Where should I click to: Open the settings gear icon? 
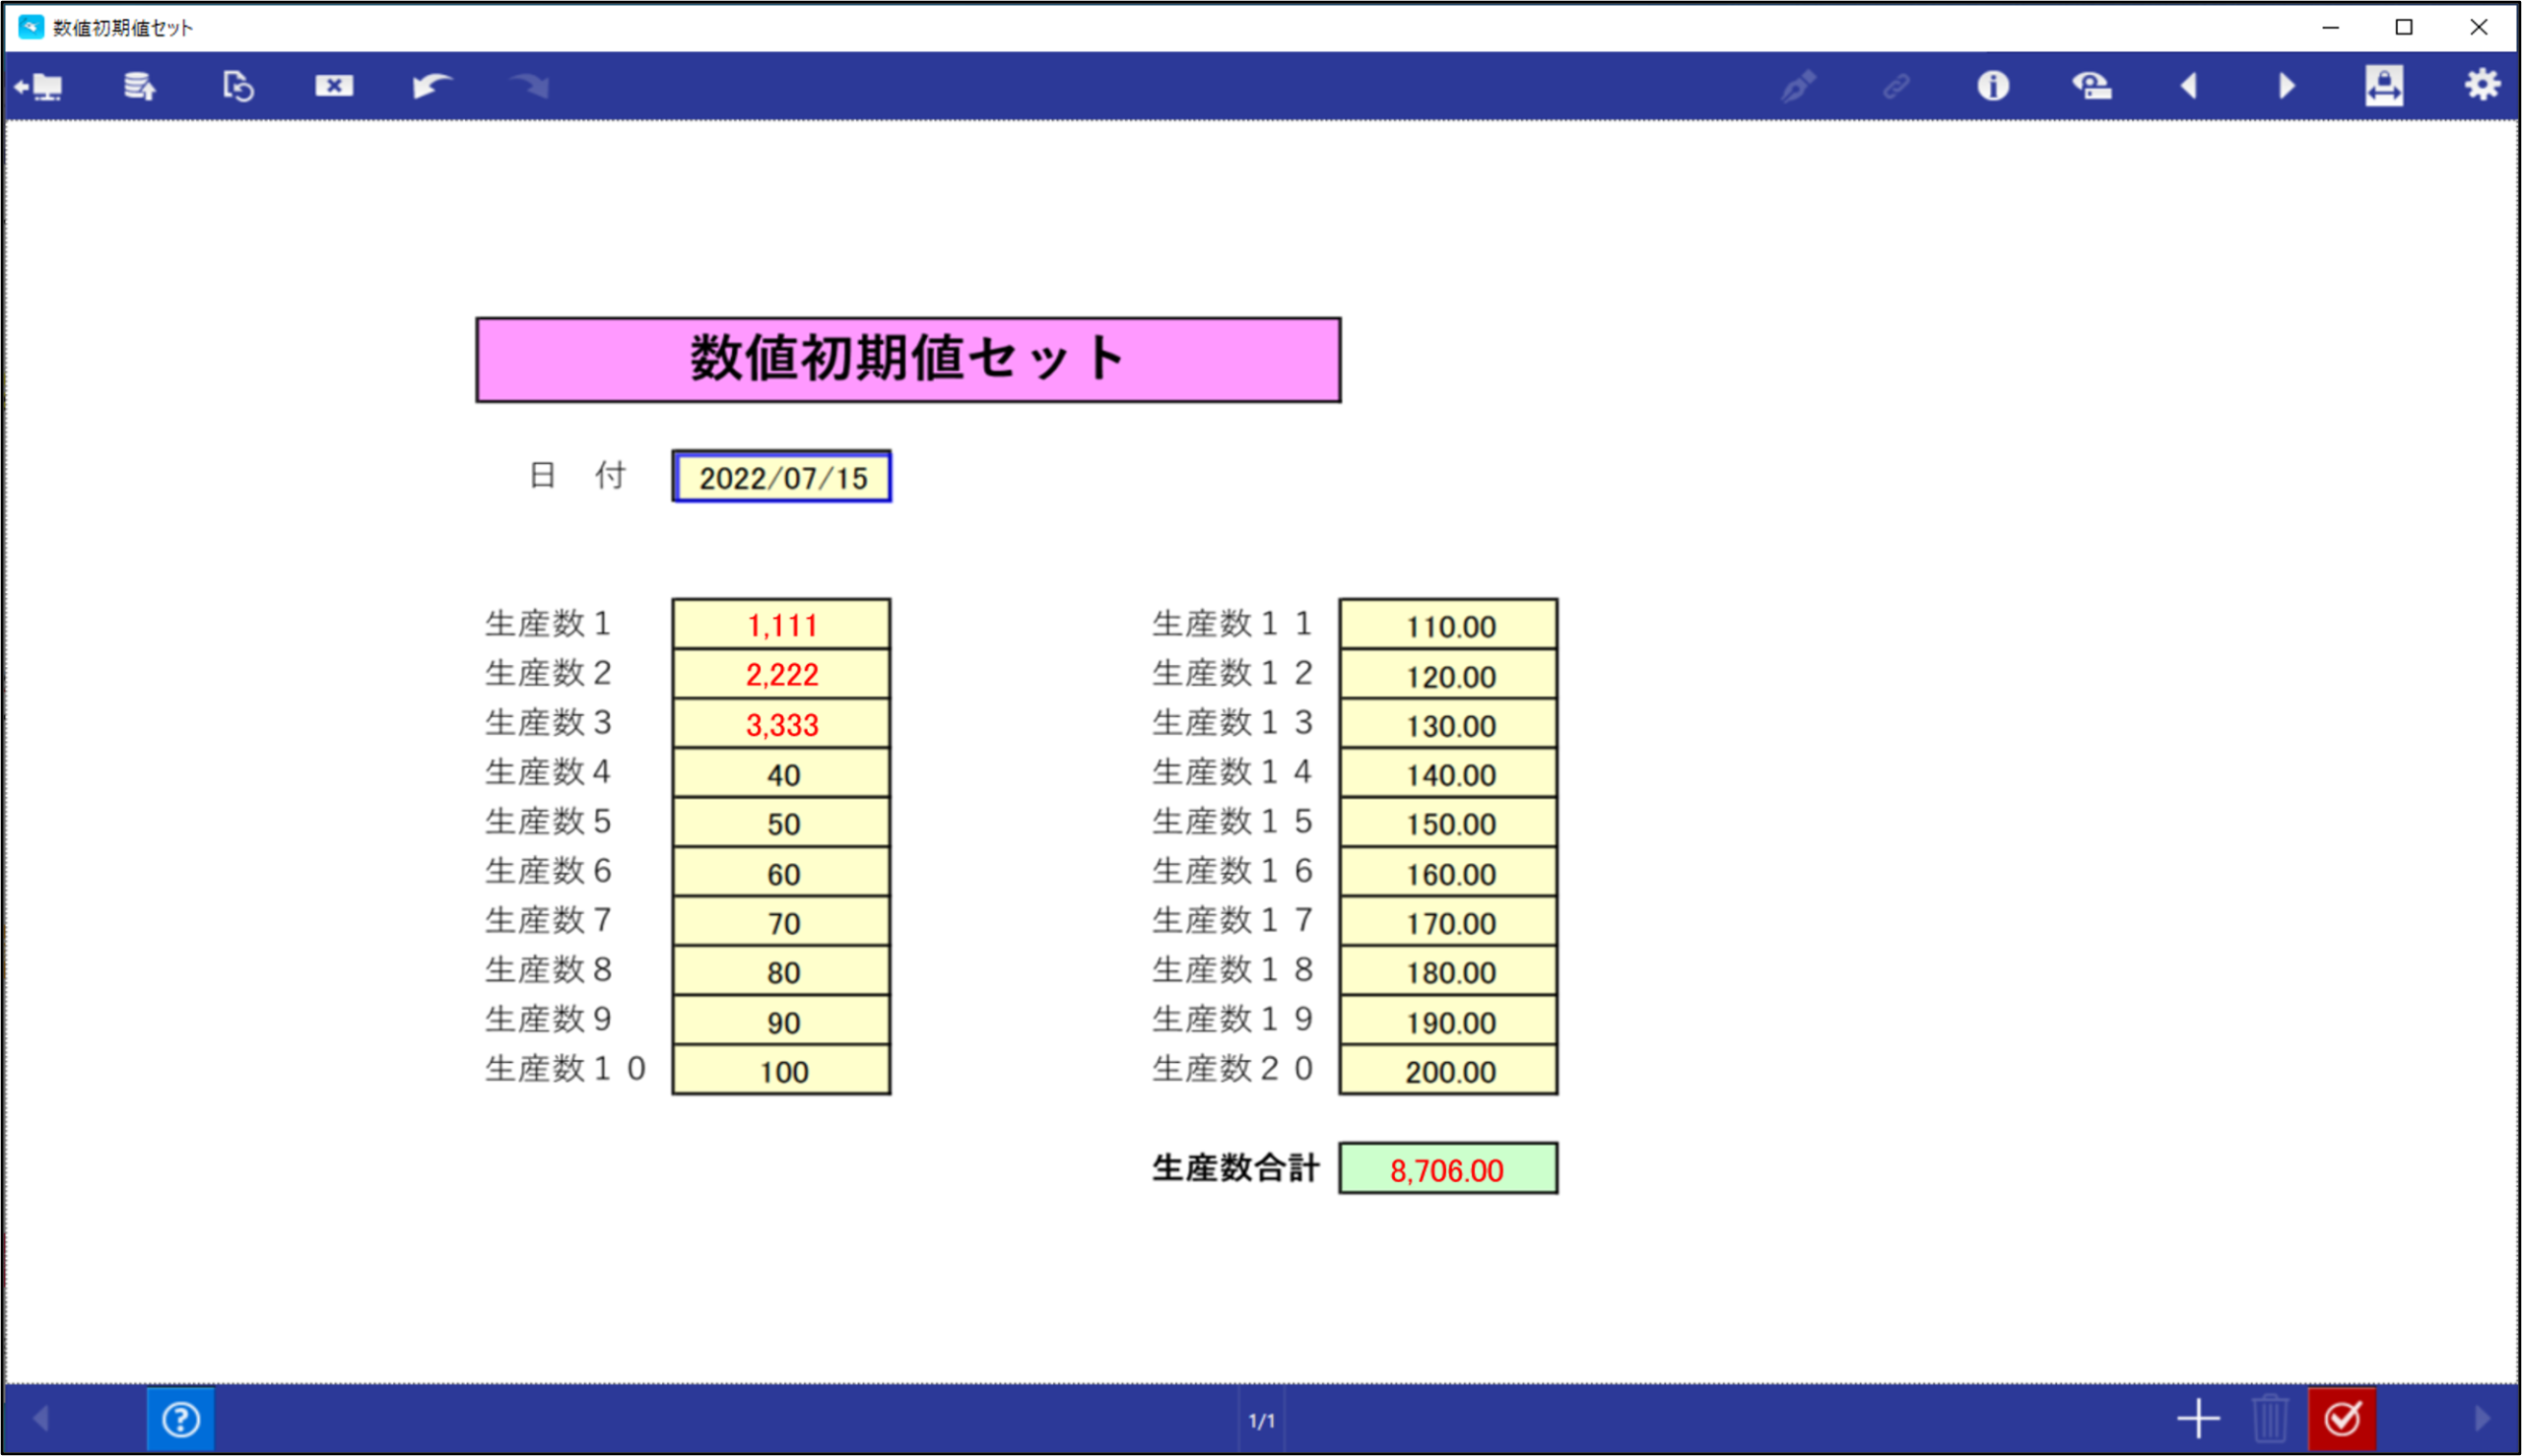pos(2482,85)
